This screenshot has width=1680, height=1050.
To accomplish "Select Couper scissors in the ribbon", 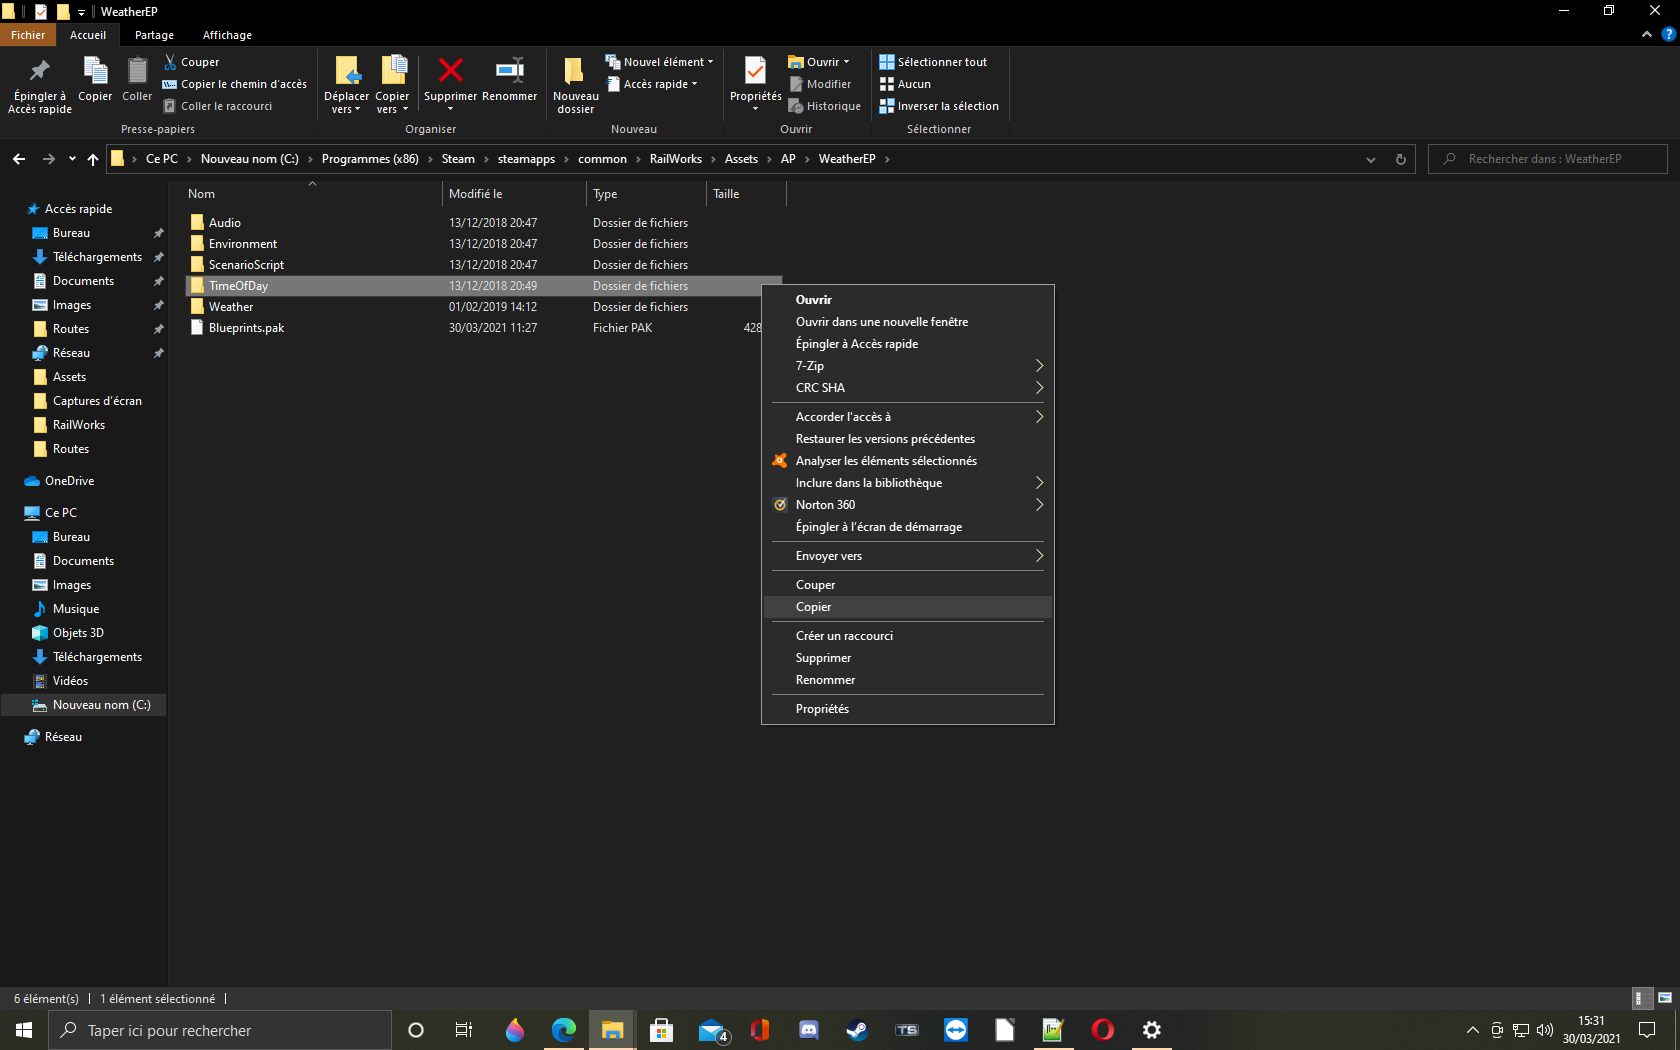I will click(x=191, y=62).
